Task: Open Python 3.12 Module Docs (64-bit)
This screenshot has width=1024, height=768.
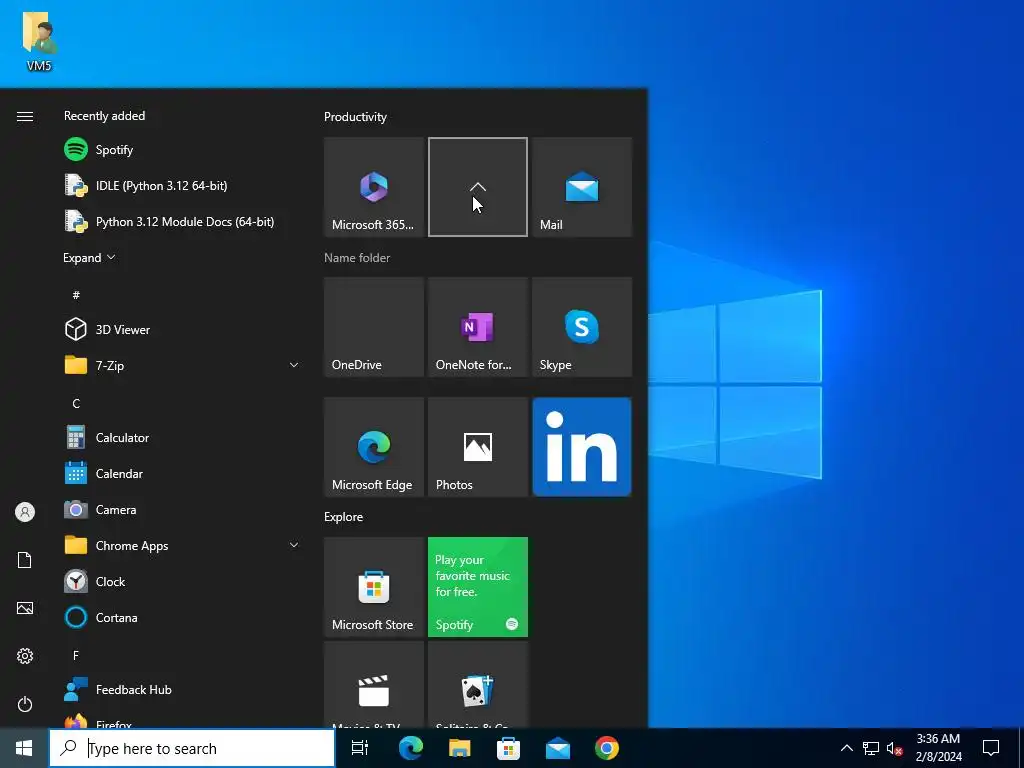Action: point(181,221)
